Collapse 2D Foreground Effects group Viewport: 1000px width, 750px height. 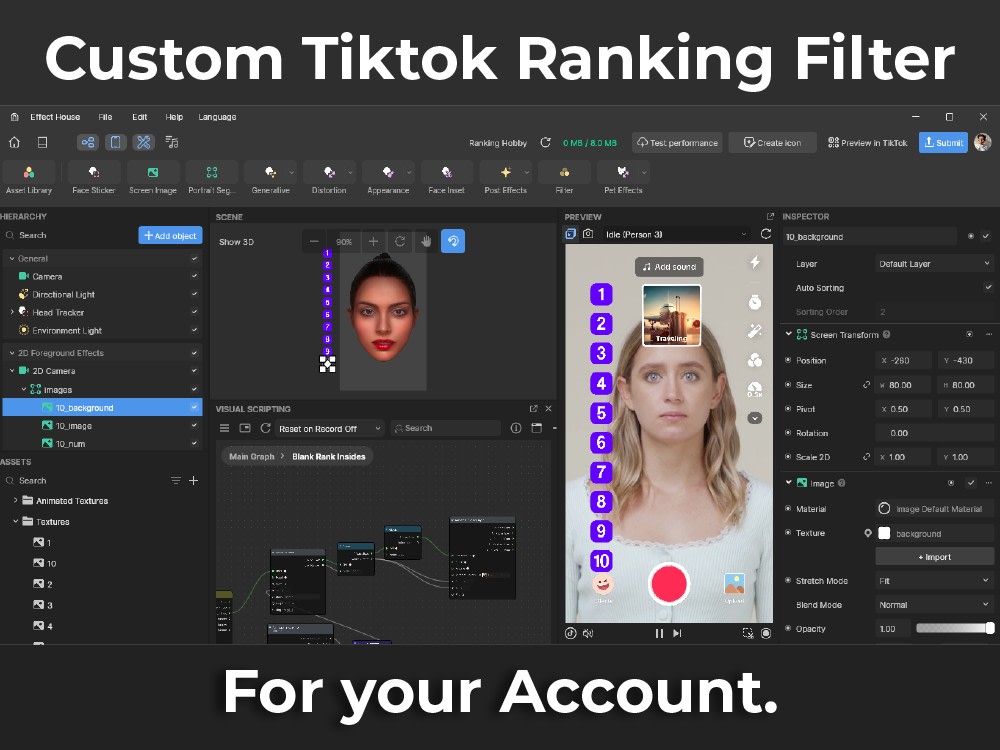coord(12,353)
